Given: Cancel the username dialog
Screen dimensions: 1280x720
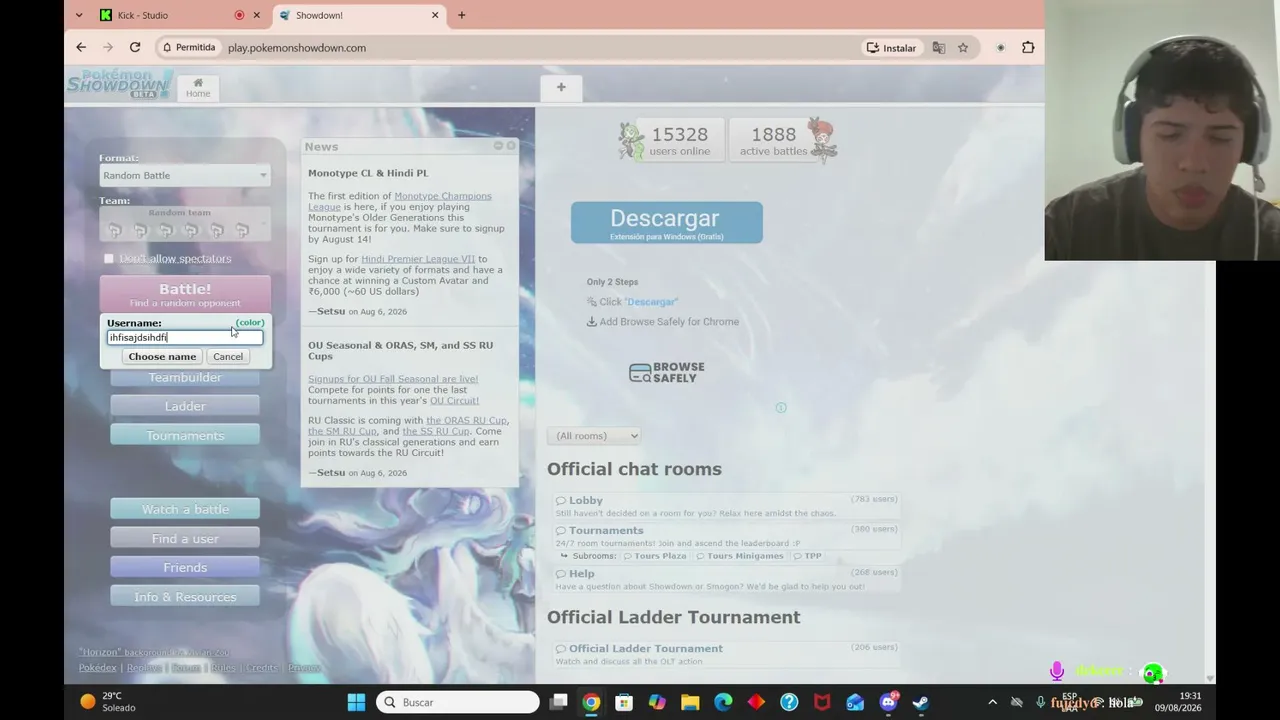Looking at the screenshot, I should tap(228, 357).
